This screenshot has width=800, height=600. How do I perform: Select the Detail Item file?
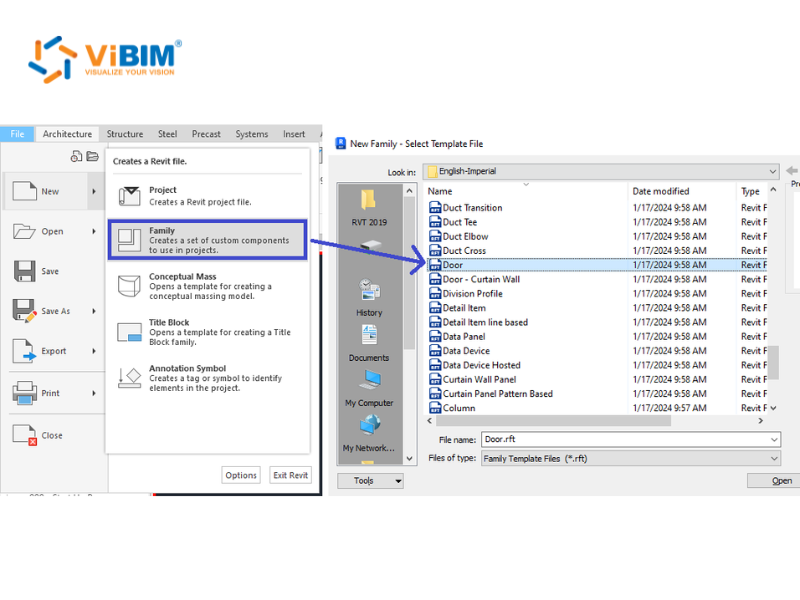click(597, 308)
